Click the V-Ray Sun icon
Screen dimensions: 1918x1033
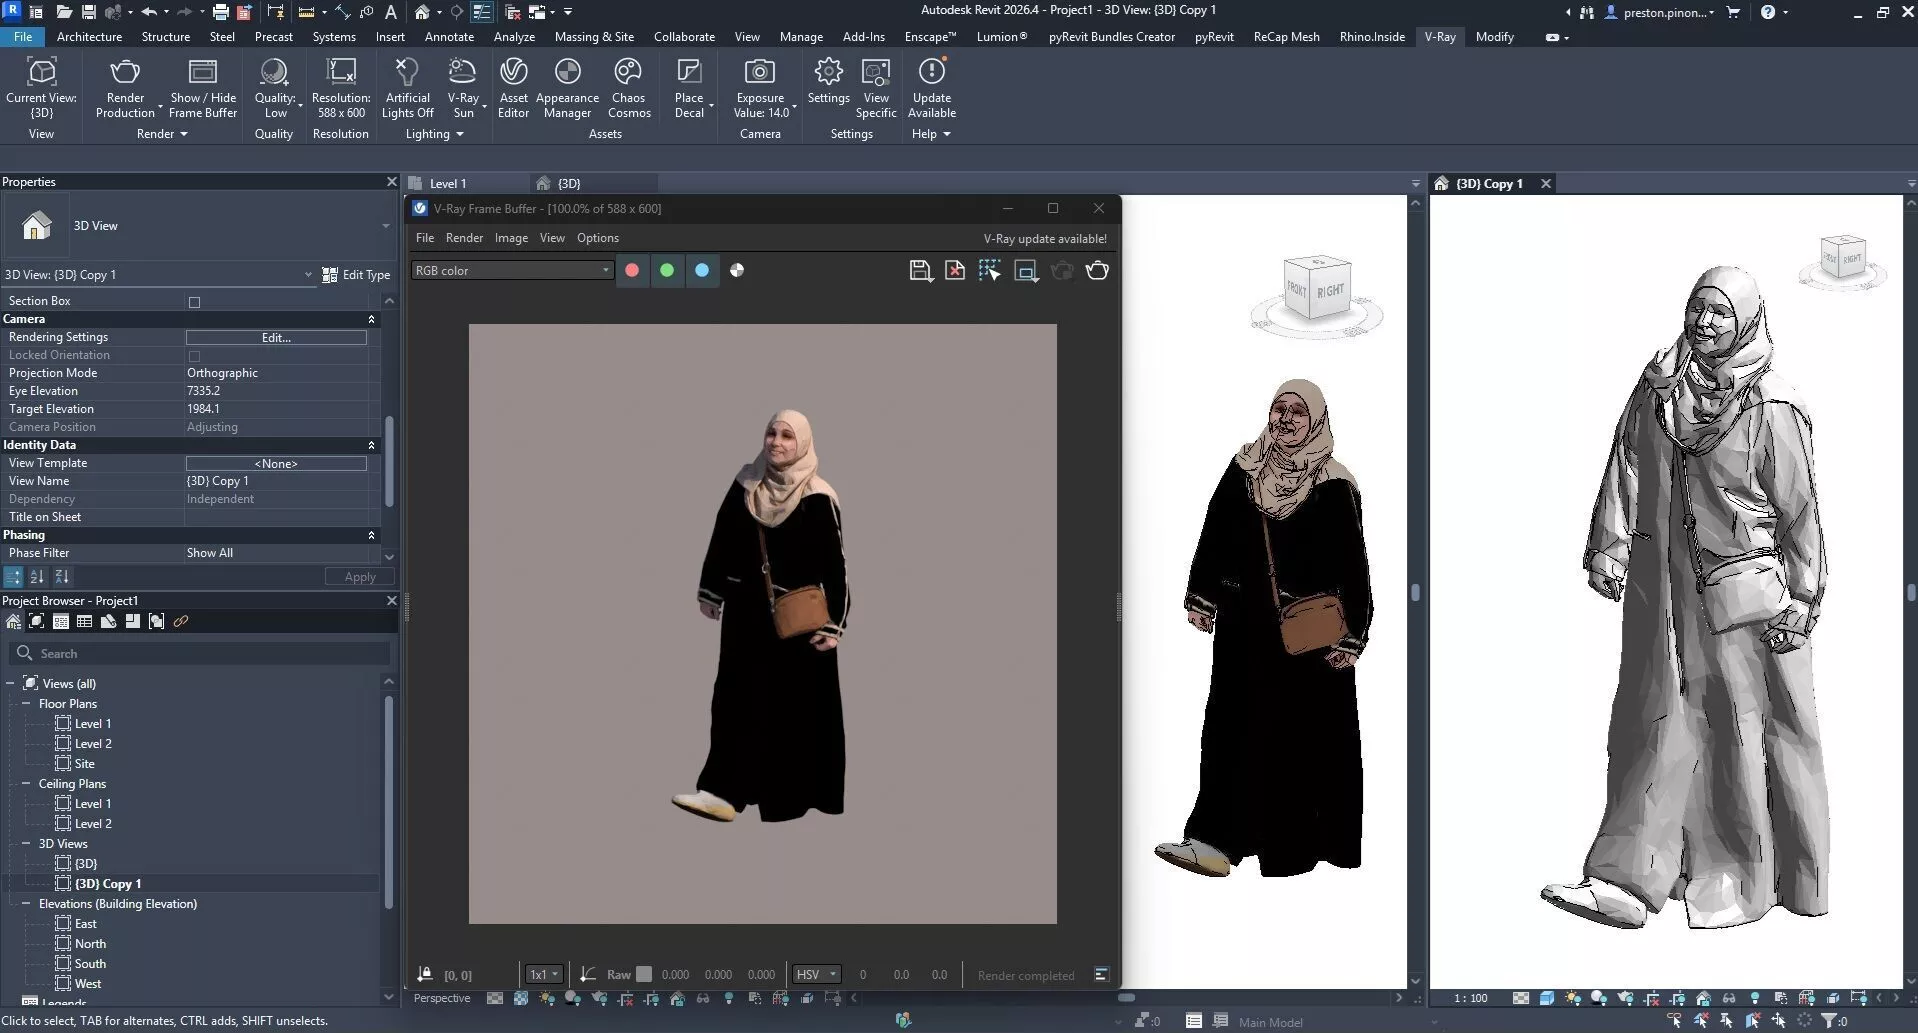pos(462,72)
